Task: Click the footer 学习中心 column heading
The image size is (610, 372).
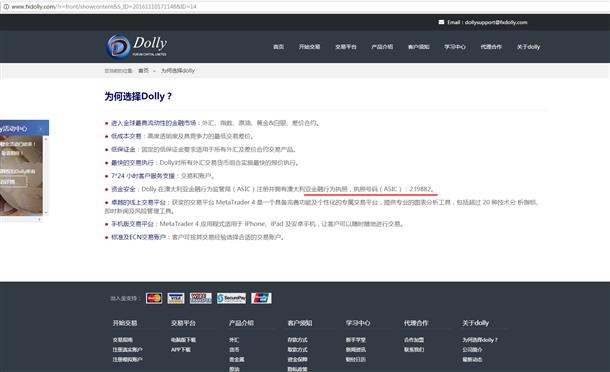Action: (358, 323)
